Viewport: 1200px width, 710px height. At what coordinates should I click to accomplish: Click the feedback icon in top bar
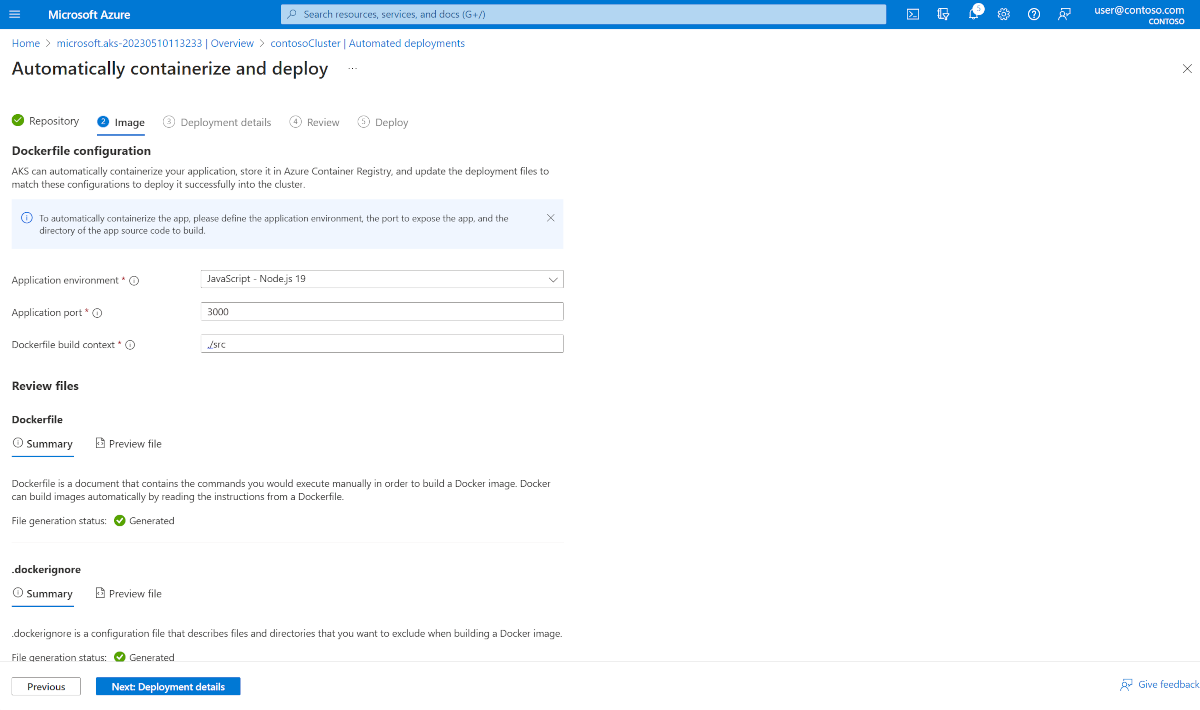point(1064,14)
